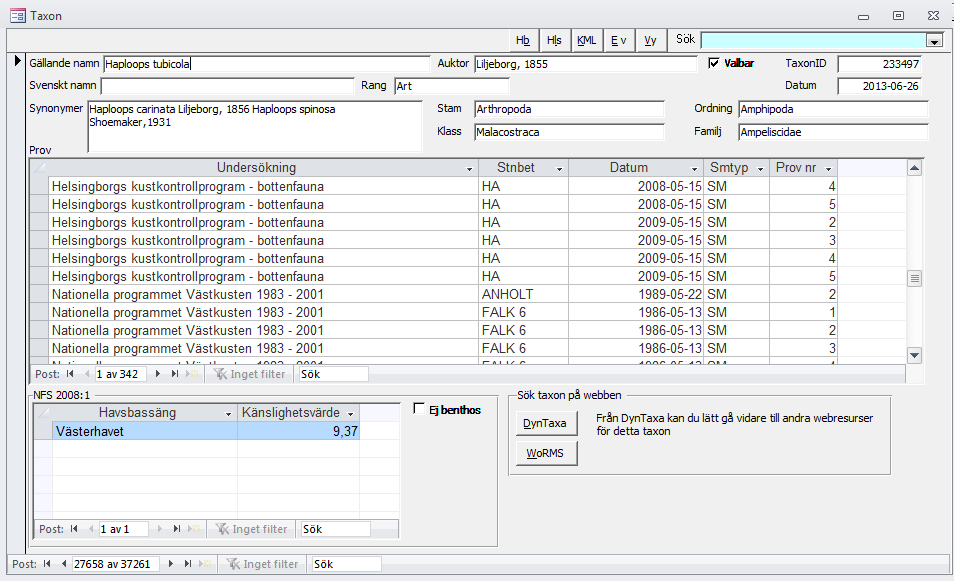
Task: Click the Undersökning list scrollbar down arrow
Action: pos(914,355)
